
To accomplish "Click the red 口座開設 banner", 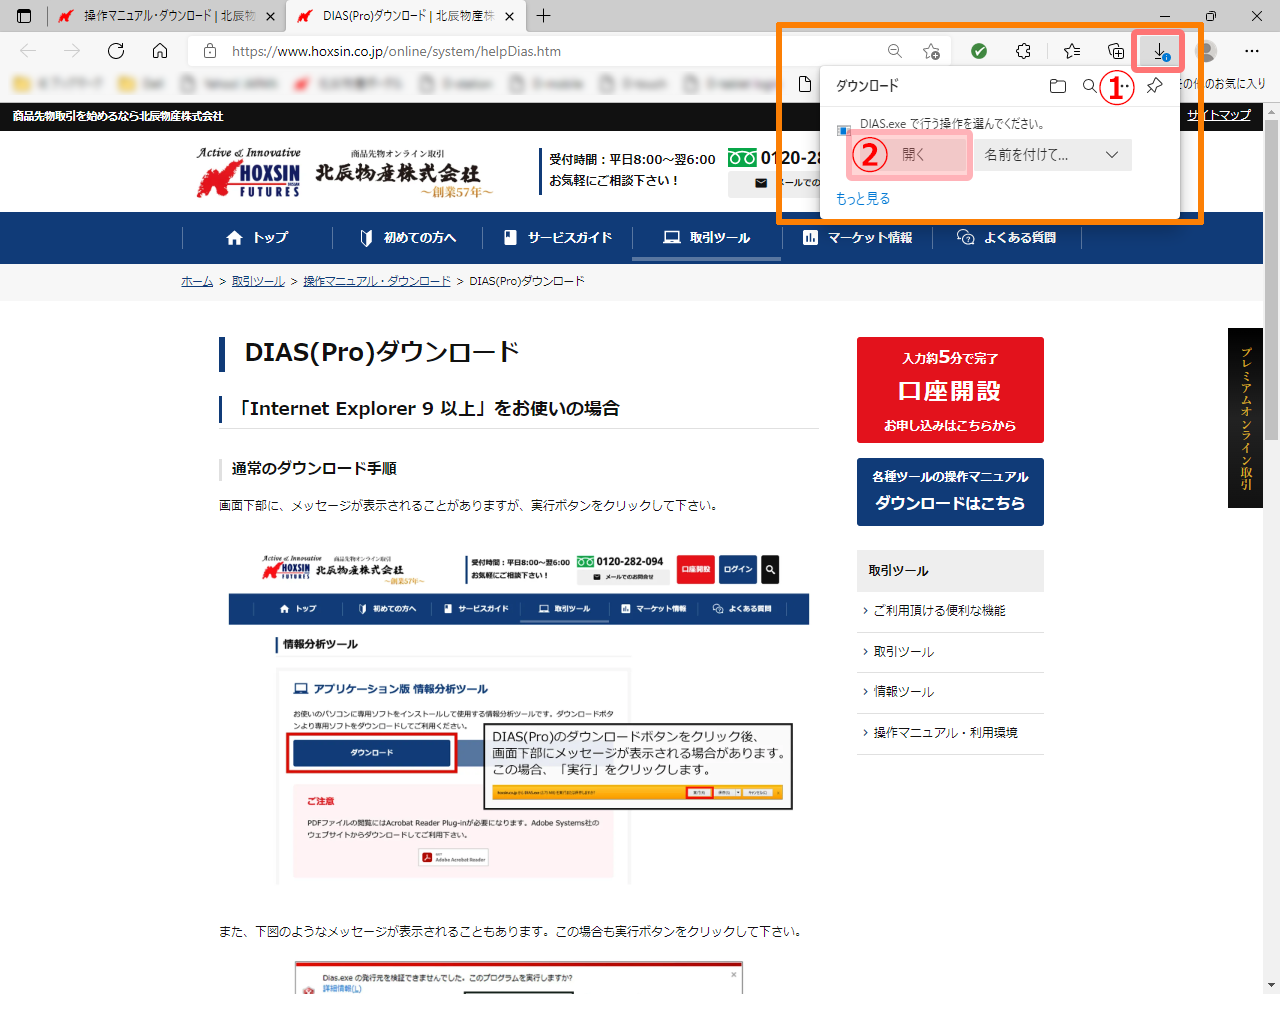I will coord(950,390).
